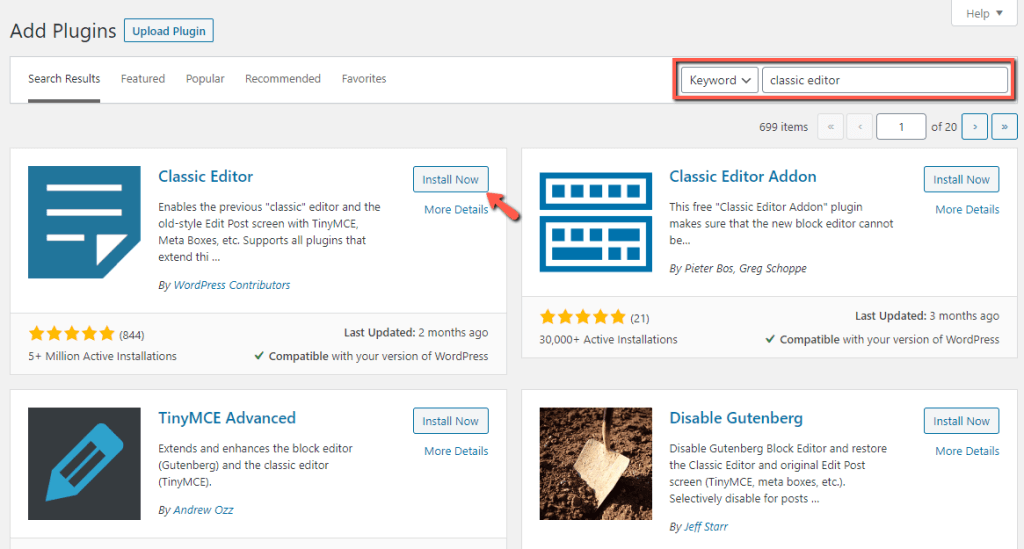Viewport: 1024px width, 549px height.
Task: Open the Favorites tab
Action: pyautogui.click(x=364, y=78)
